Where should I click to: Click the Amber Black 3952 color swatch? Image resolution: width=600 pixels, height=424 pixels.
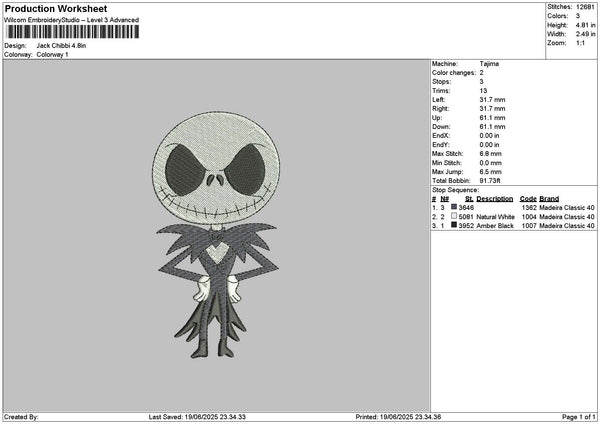click(x=454, y=225)
